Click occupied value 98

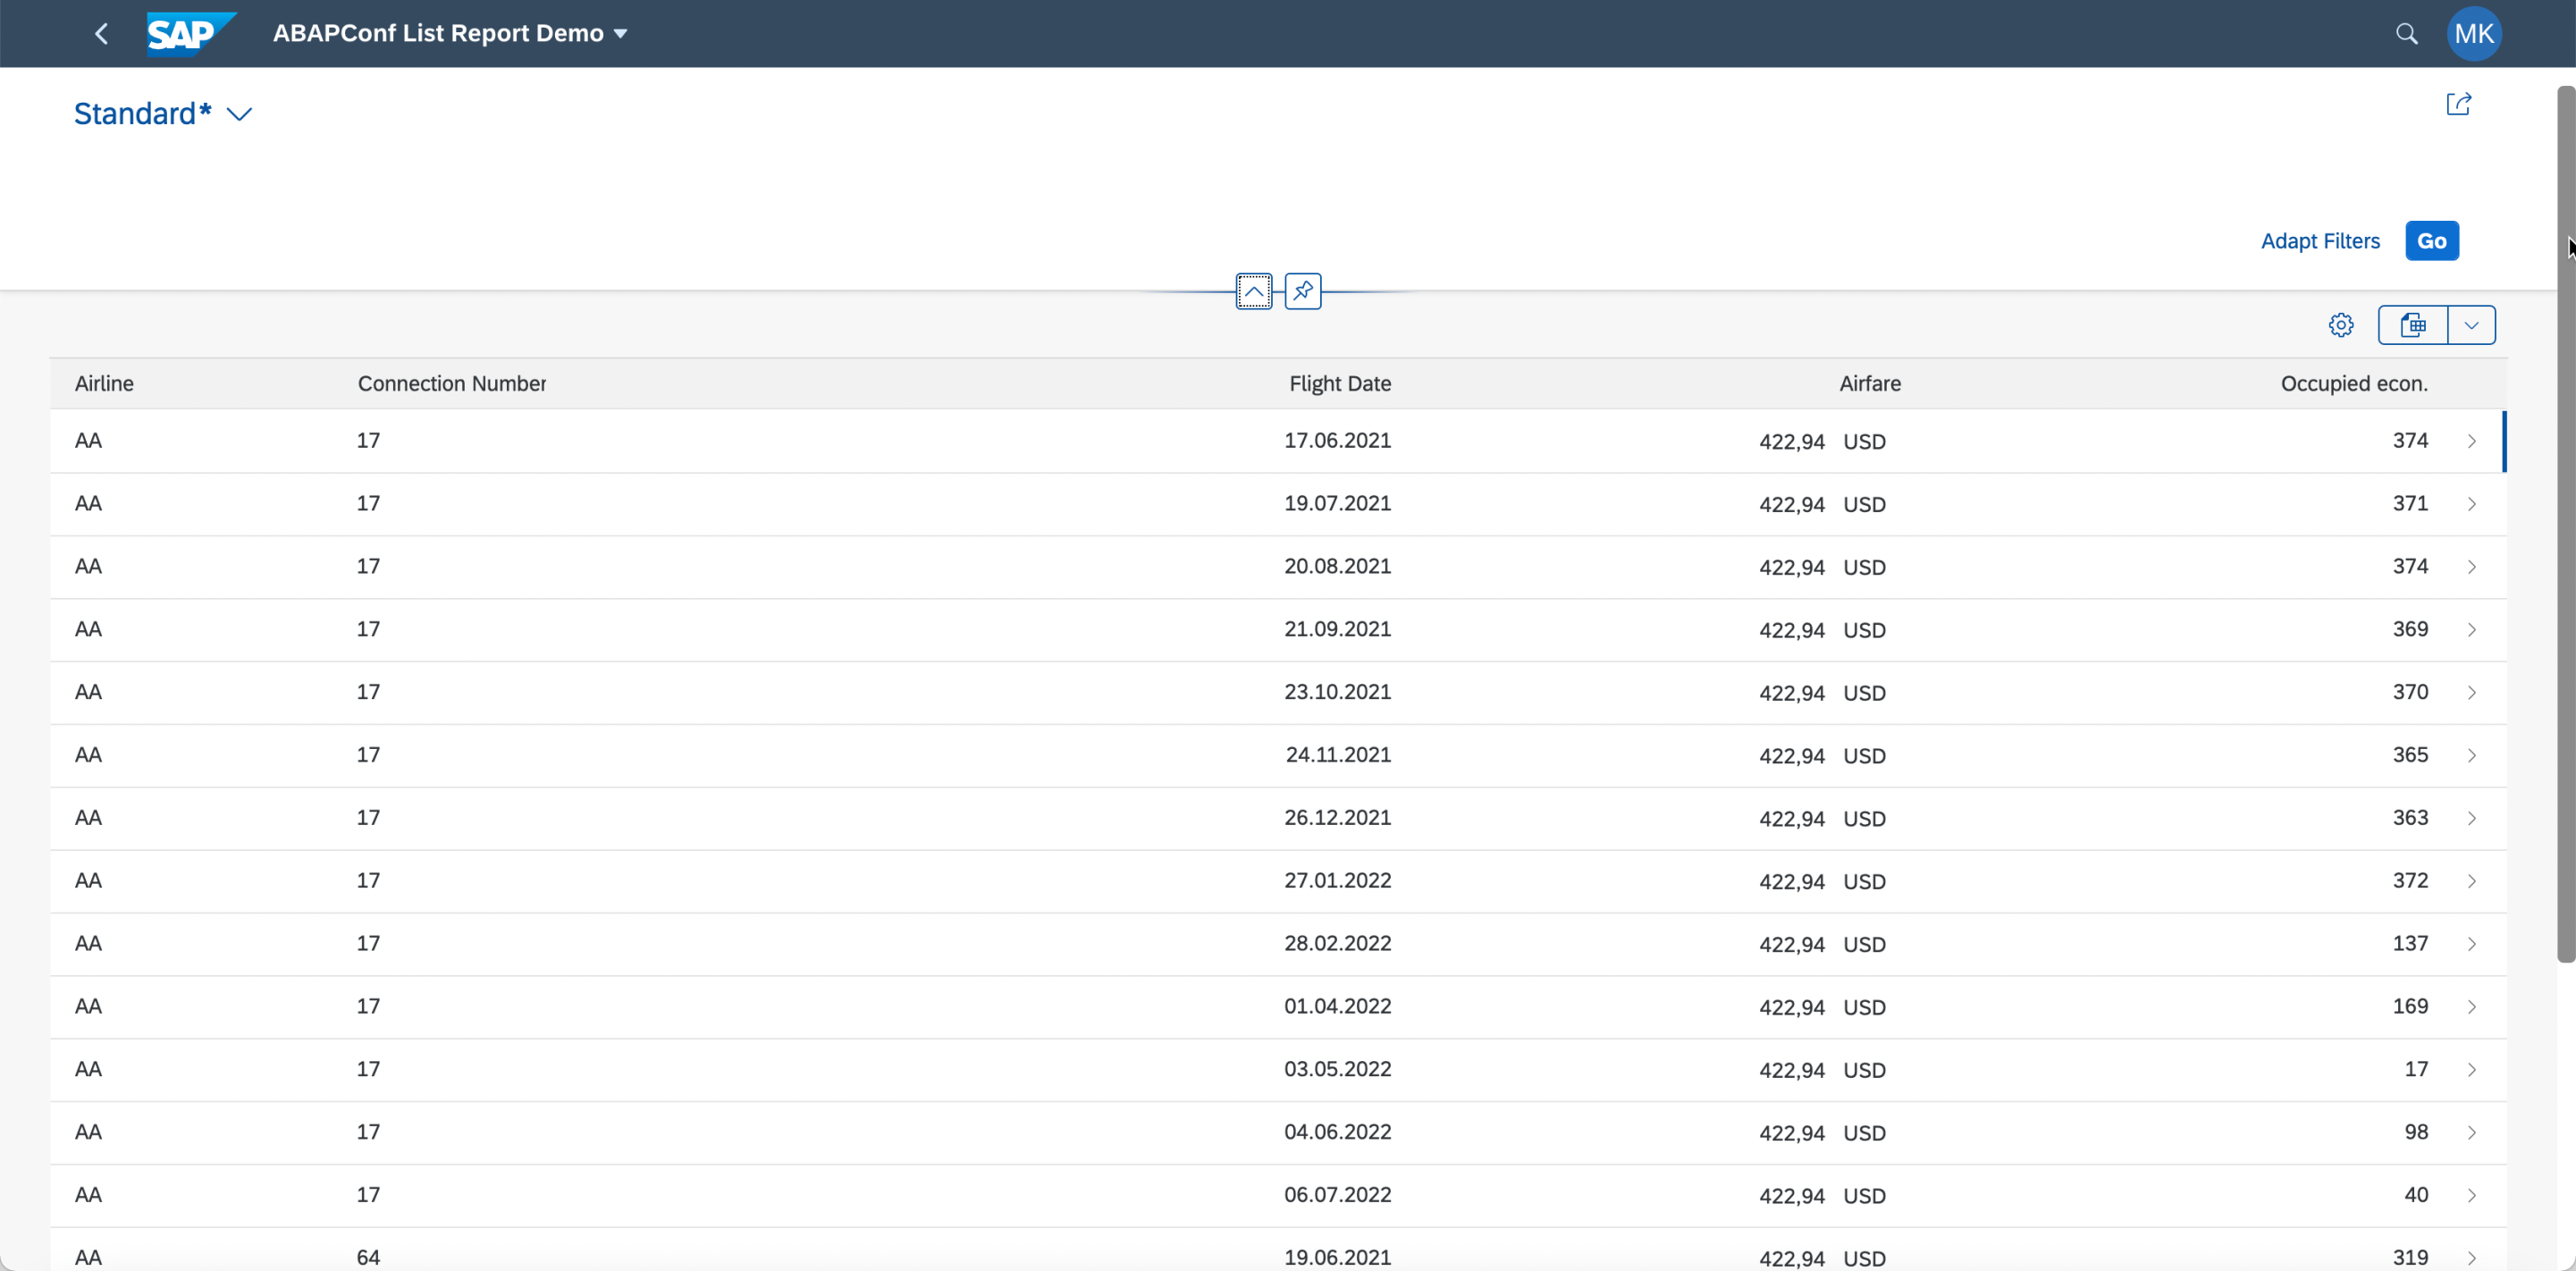pos(2416,1132)
